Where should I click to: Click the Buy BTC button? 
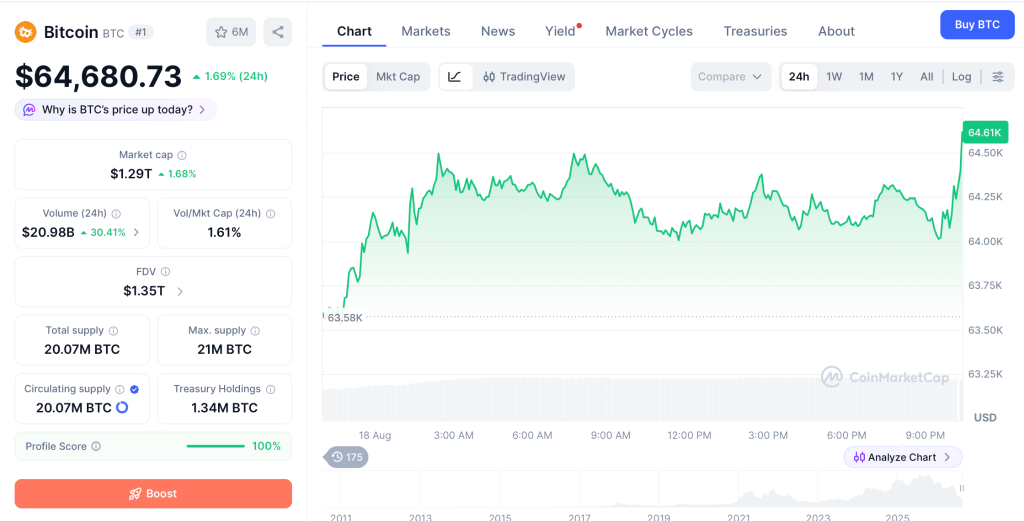(x=977, y=25)
